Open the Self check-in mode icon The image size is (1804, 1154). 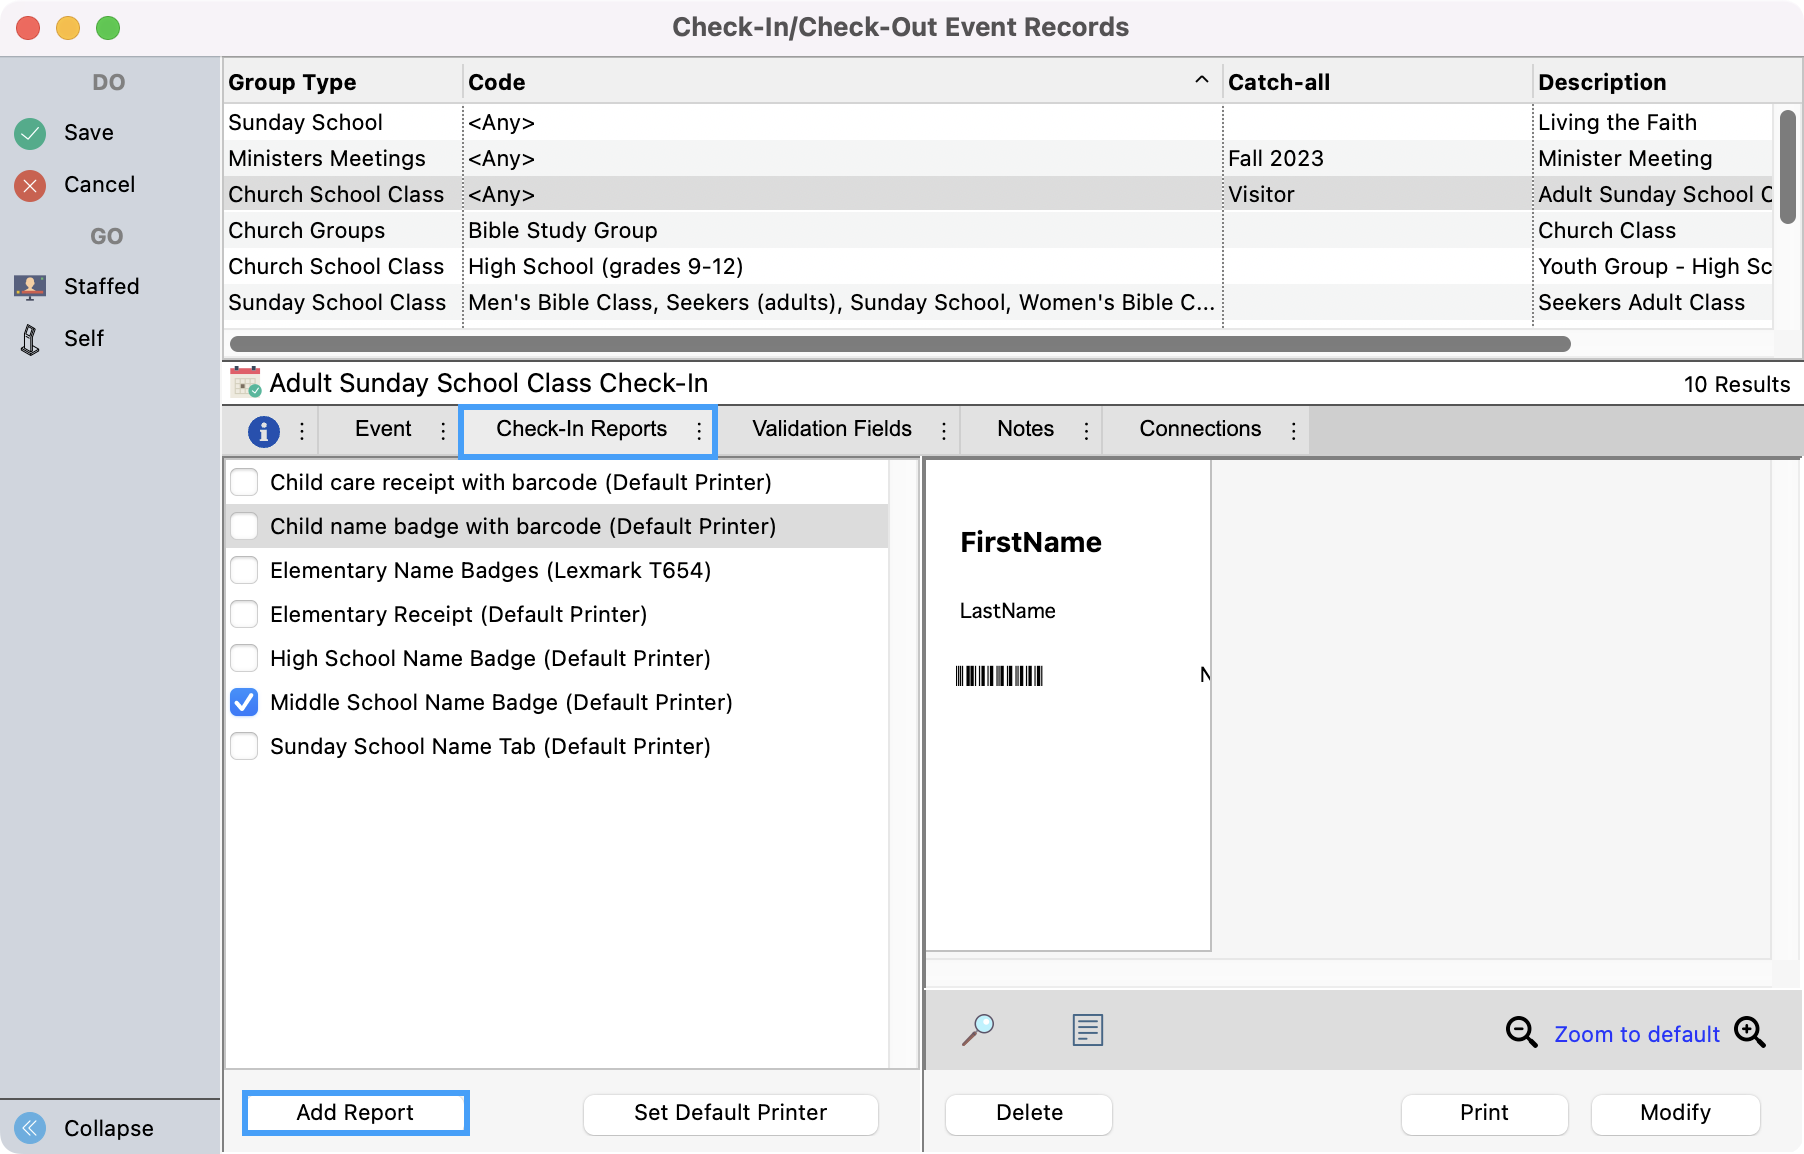pyautogui.click(x=29, y=338)
